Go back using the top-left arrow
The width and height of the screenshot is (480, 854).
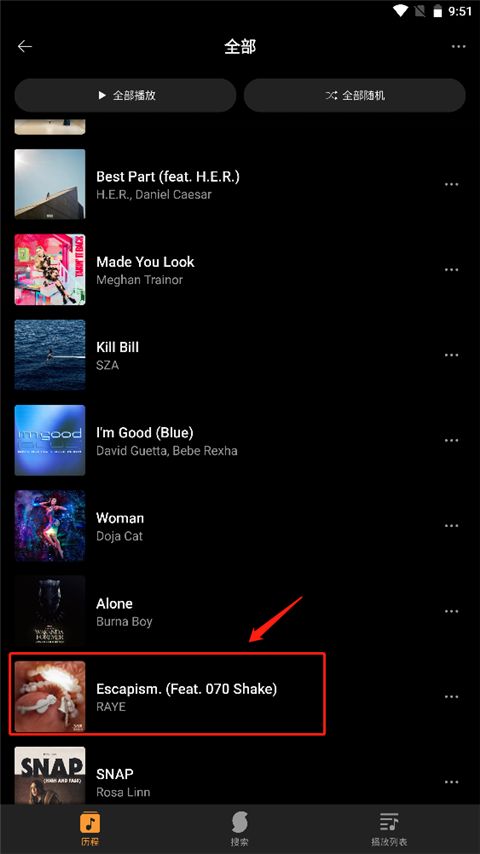(x=25, y=47)
